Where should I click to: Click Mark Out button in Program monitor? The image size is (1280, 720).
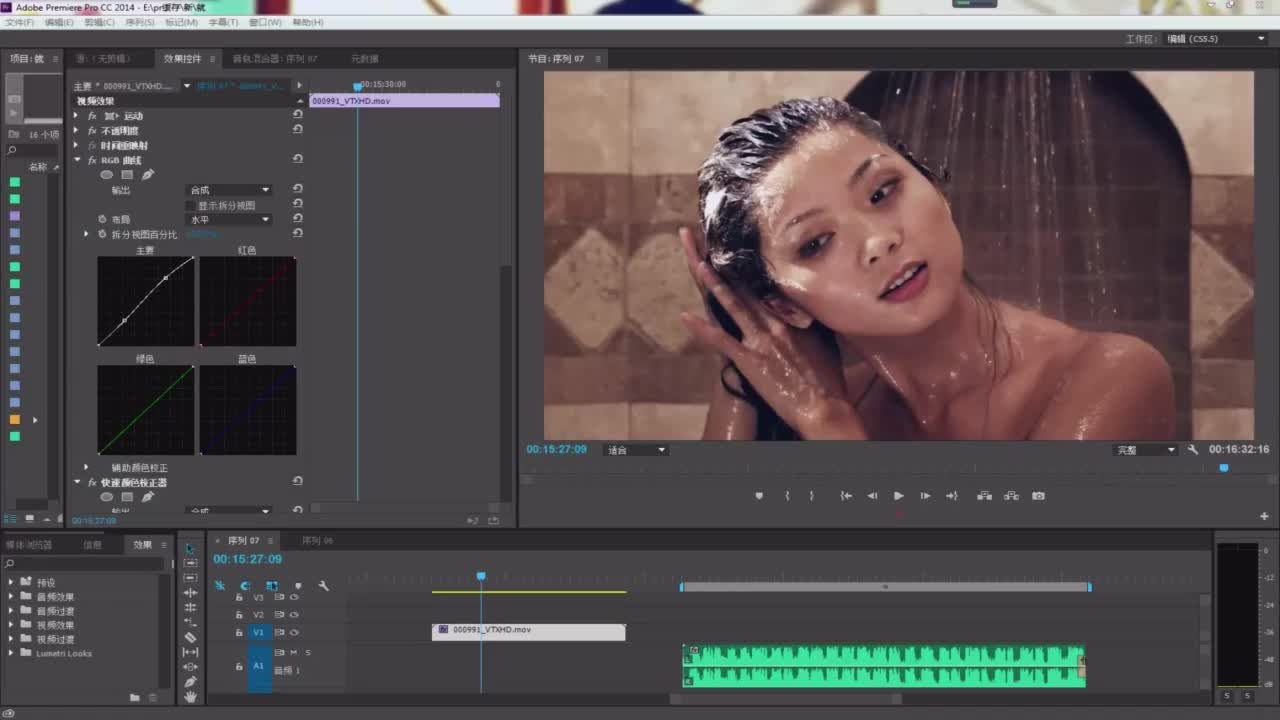pyautogui.click(x=811, y=496)
